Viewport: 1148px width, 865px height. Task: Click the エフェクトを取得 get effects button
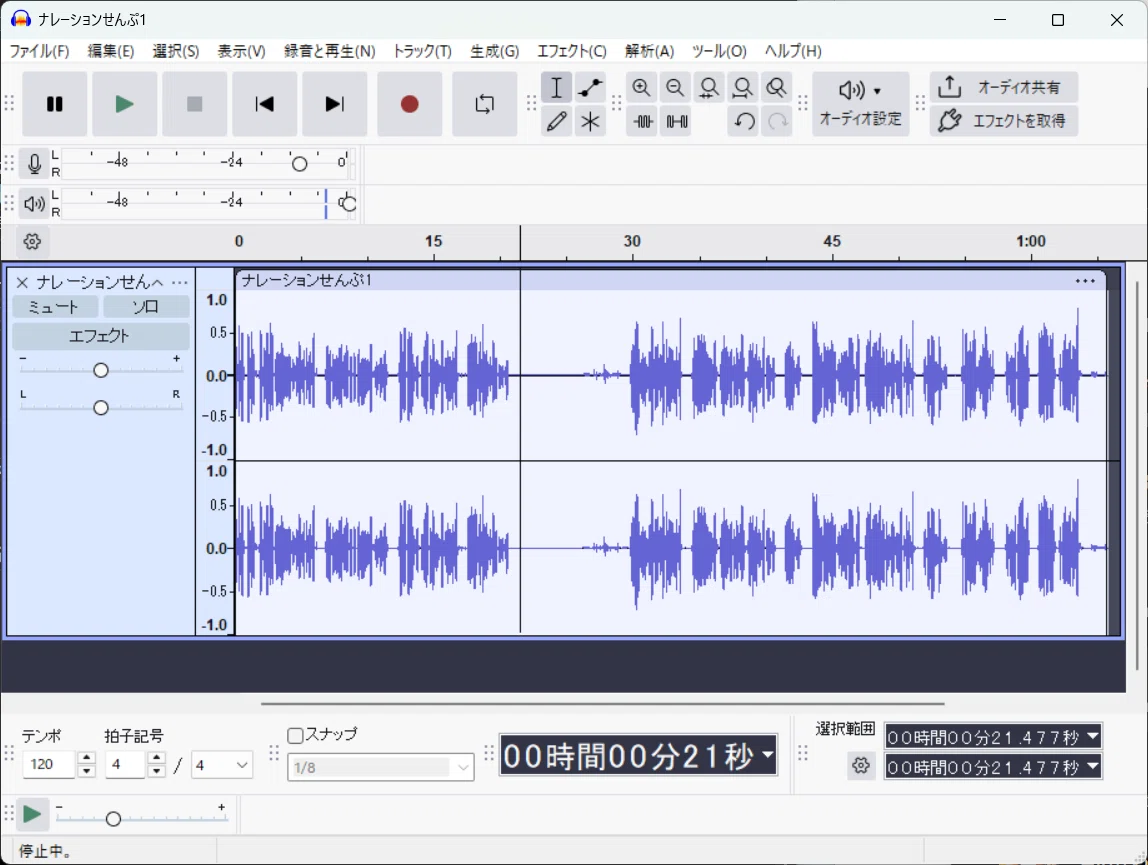click(x=1004, y=121)
